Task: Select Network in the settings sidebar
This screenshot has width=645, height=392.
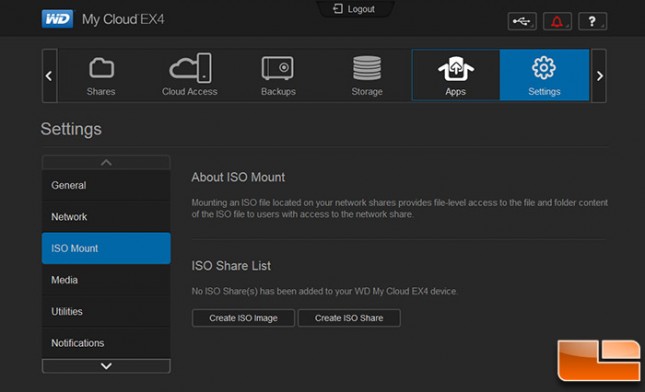Action: click(106, 217)
